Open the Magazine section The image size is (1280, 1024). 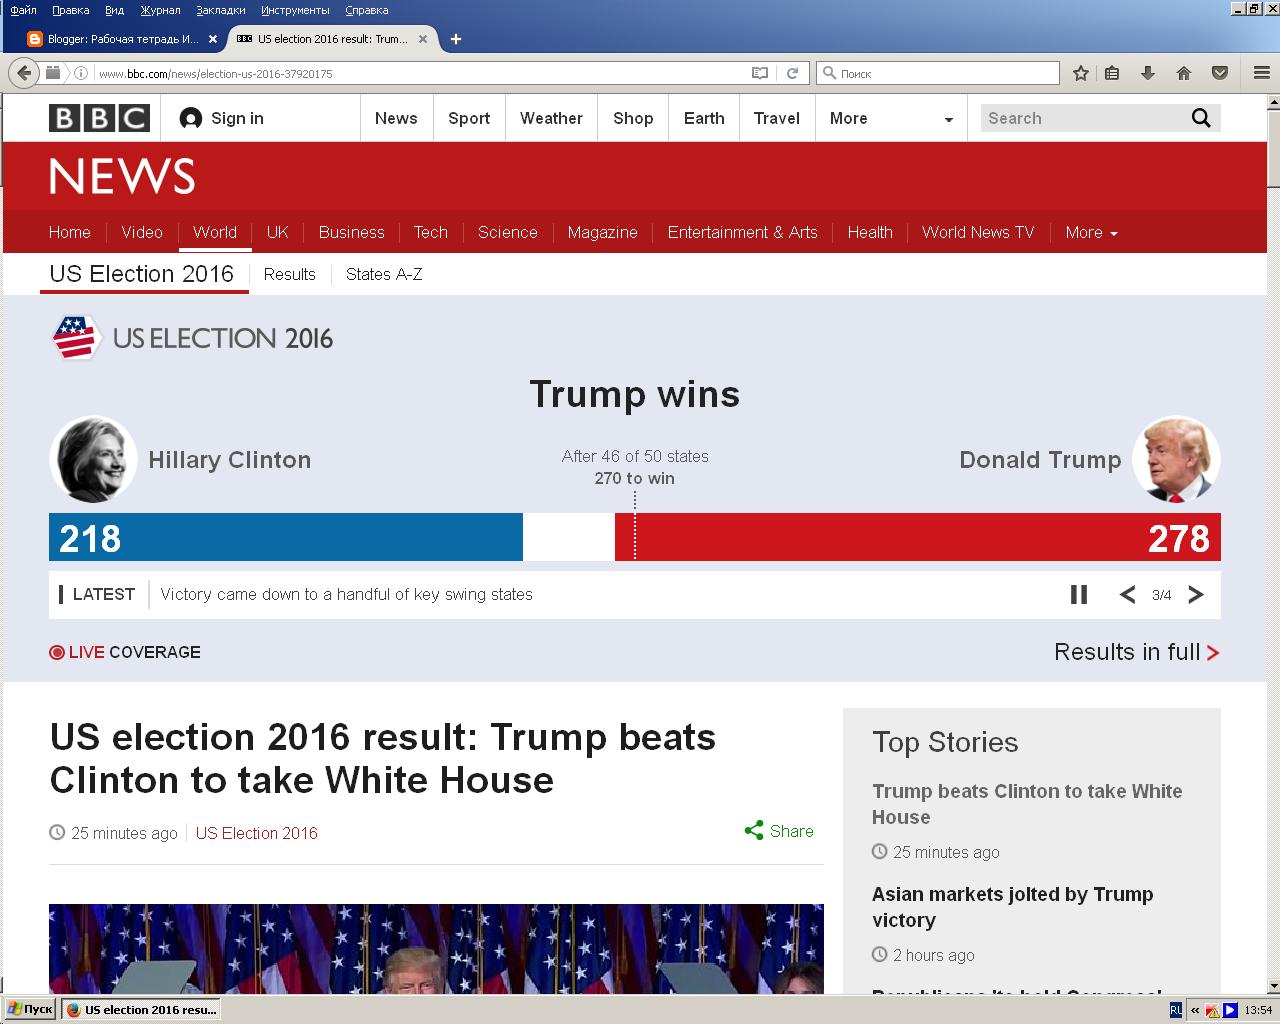click(x=602, y=232)
